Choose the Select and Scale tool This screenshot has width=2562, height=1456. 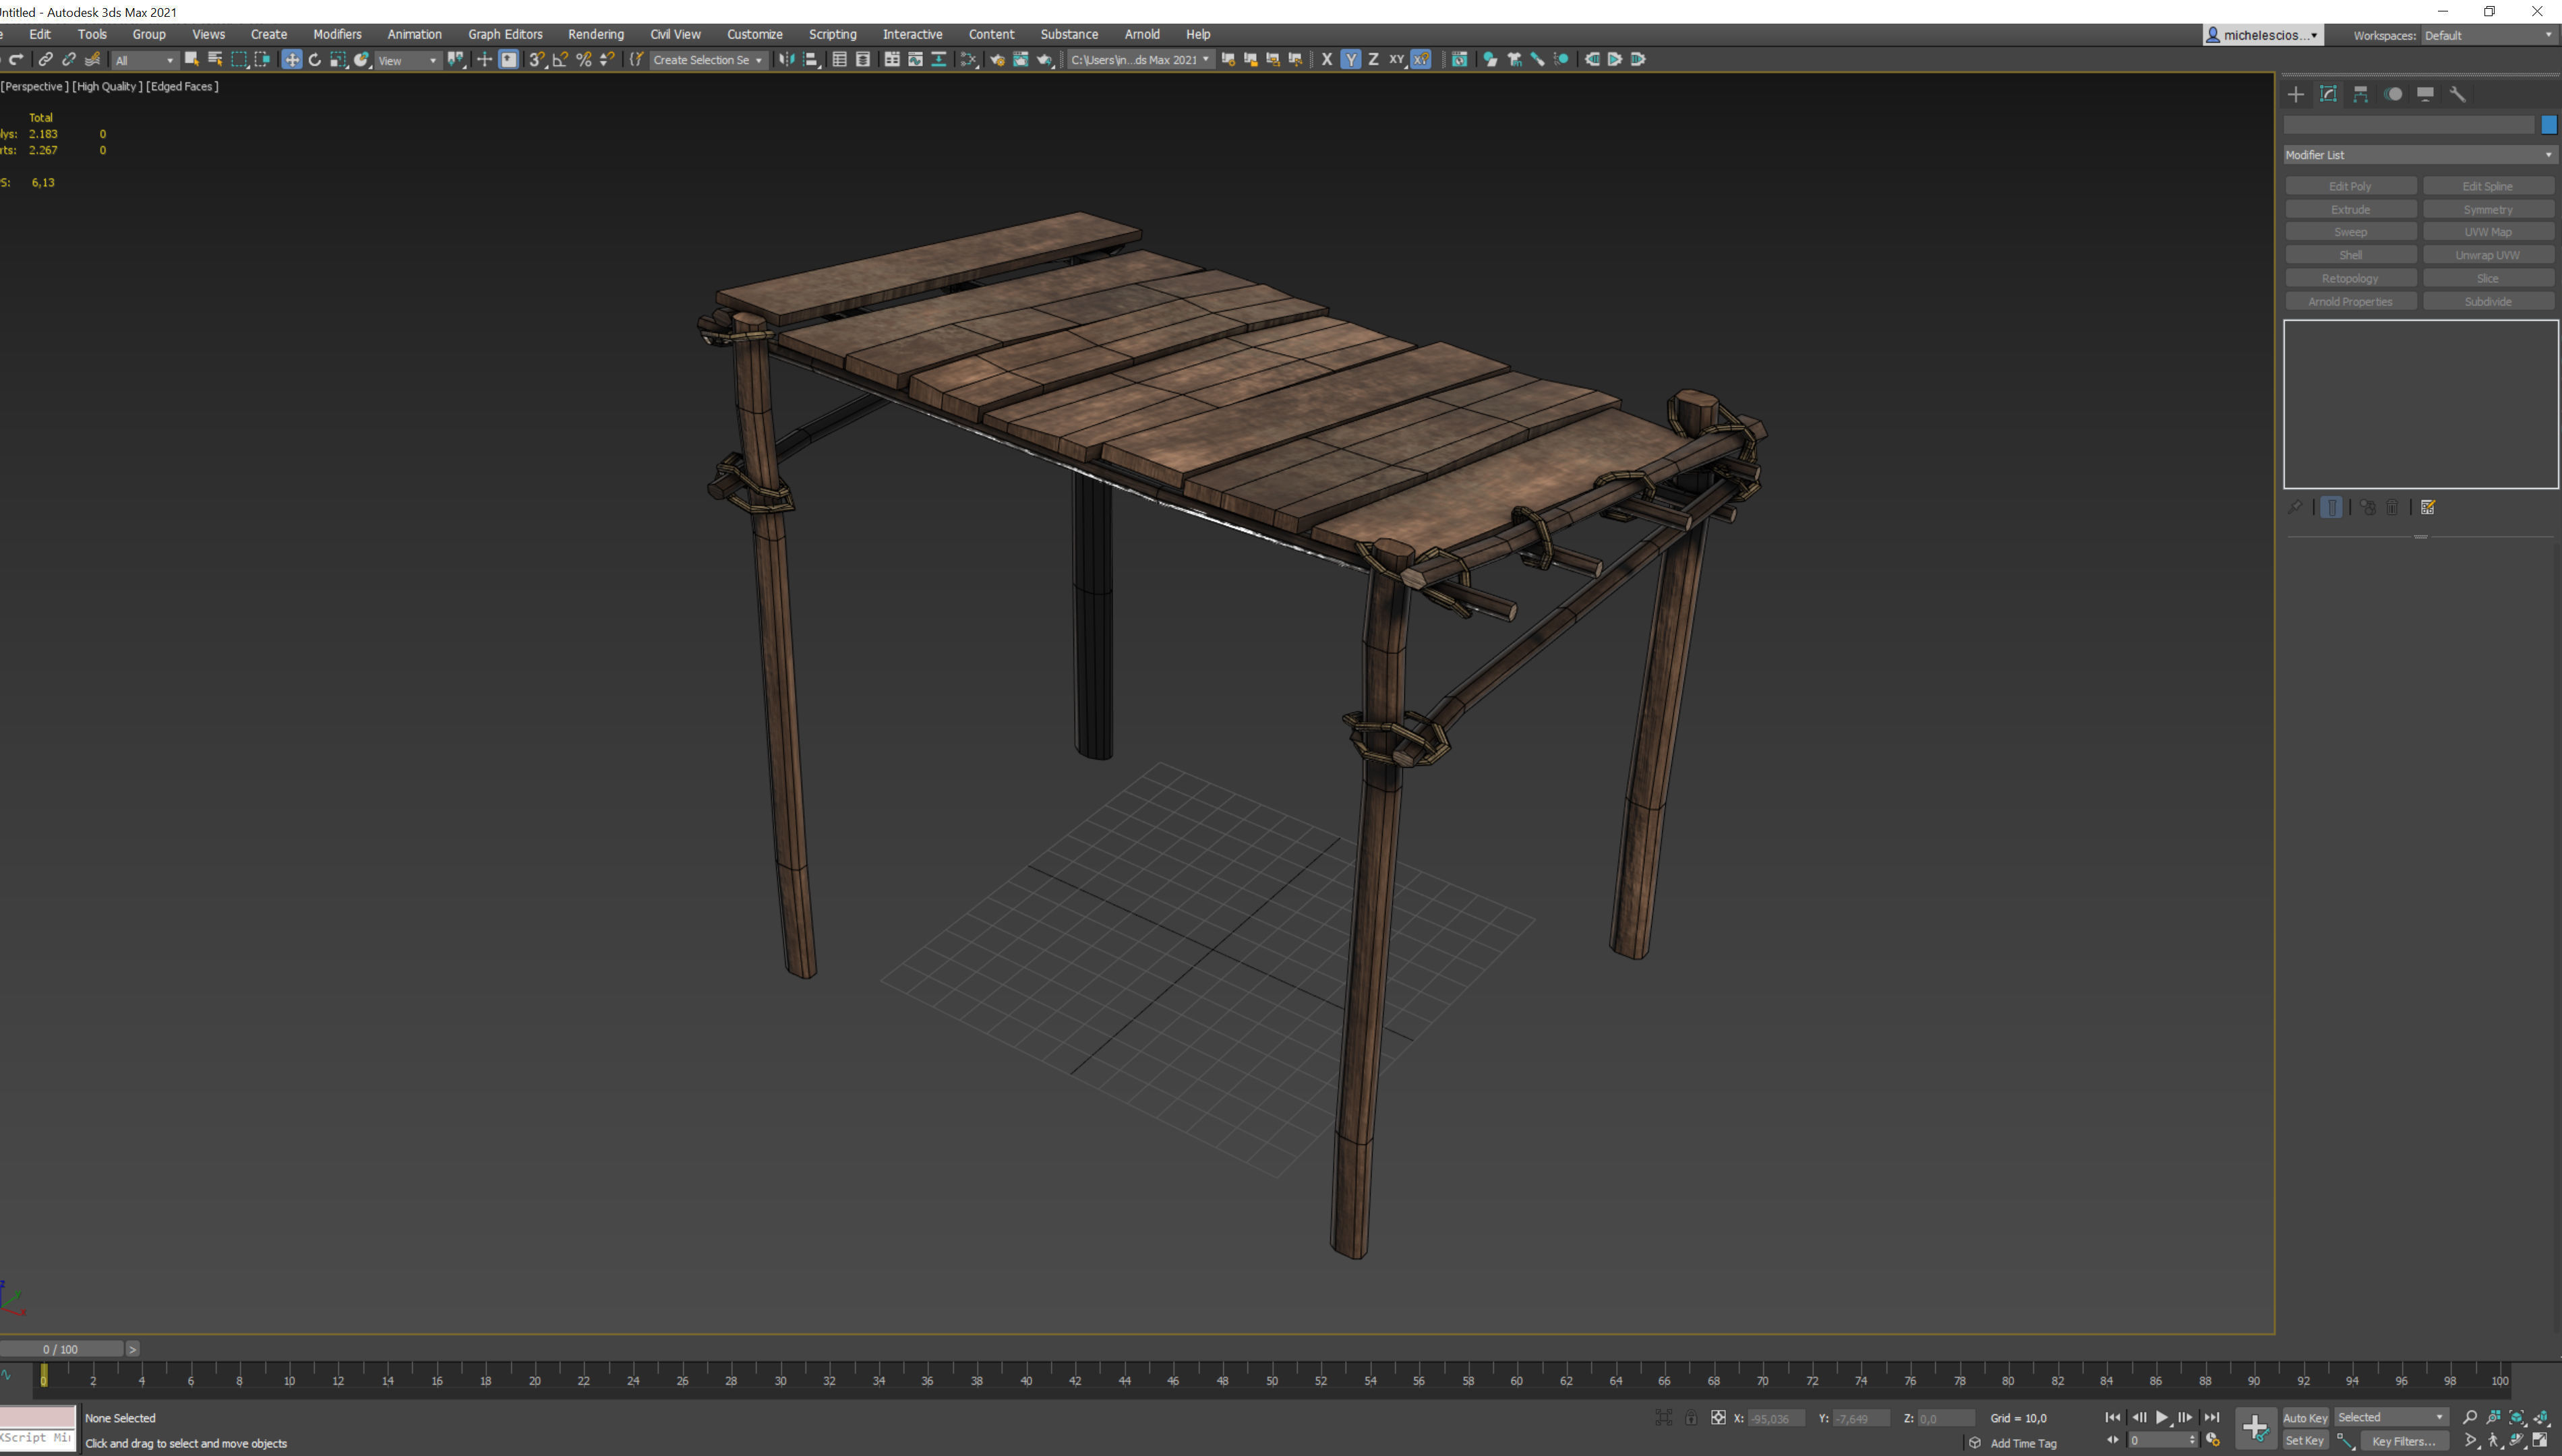[338, 60]
